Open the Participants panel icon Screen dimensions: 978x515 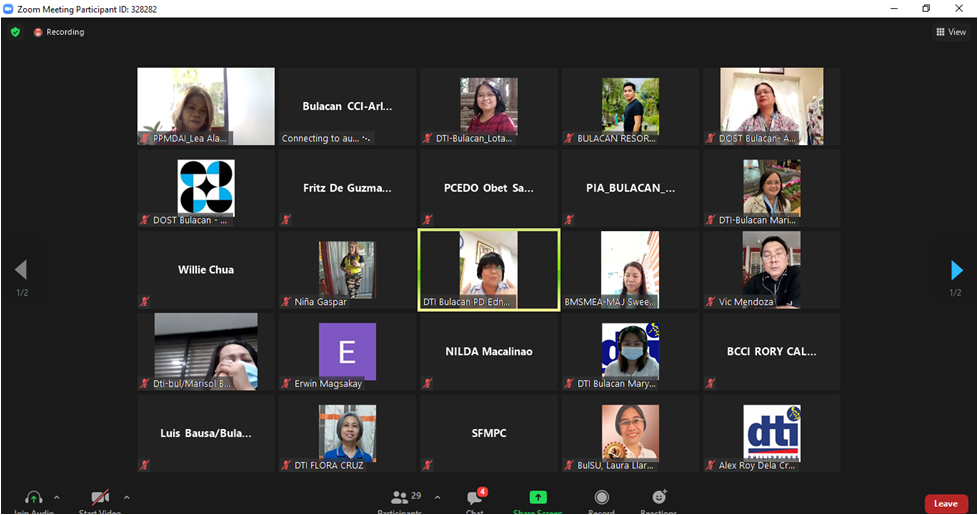(x=399, y=498)
